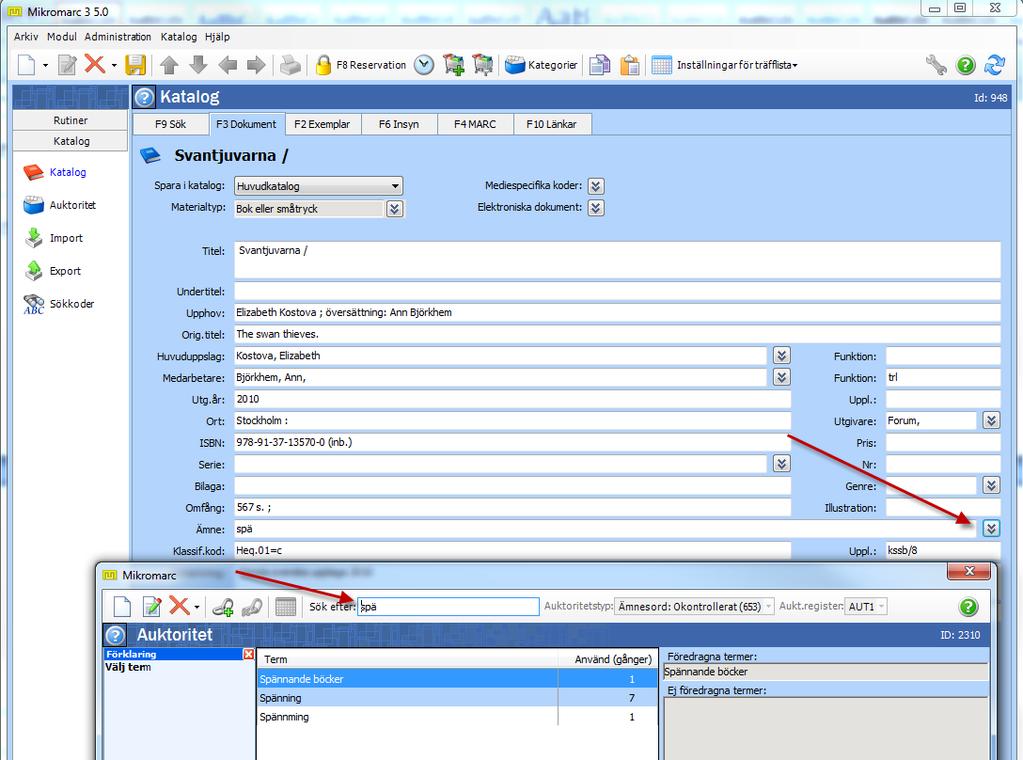Open the Administration menu
1023x760 pixels.
117,37
